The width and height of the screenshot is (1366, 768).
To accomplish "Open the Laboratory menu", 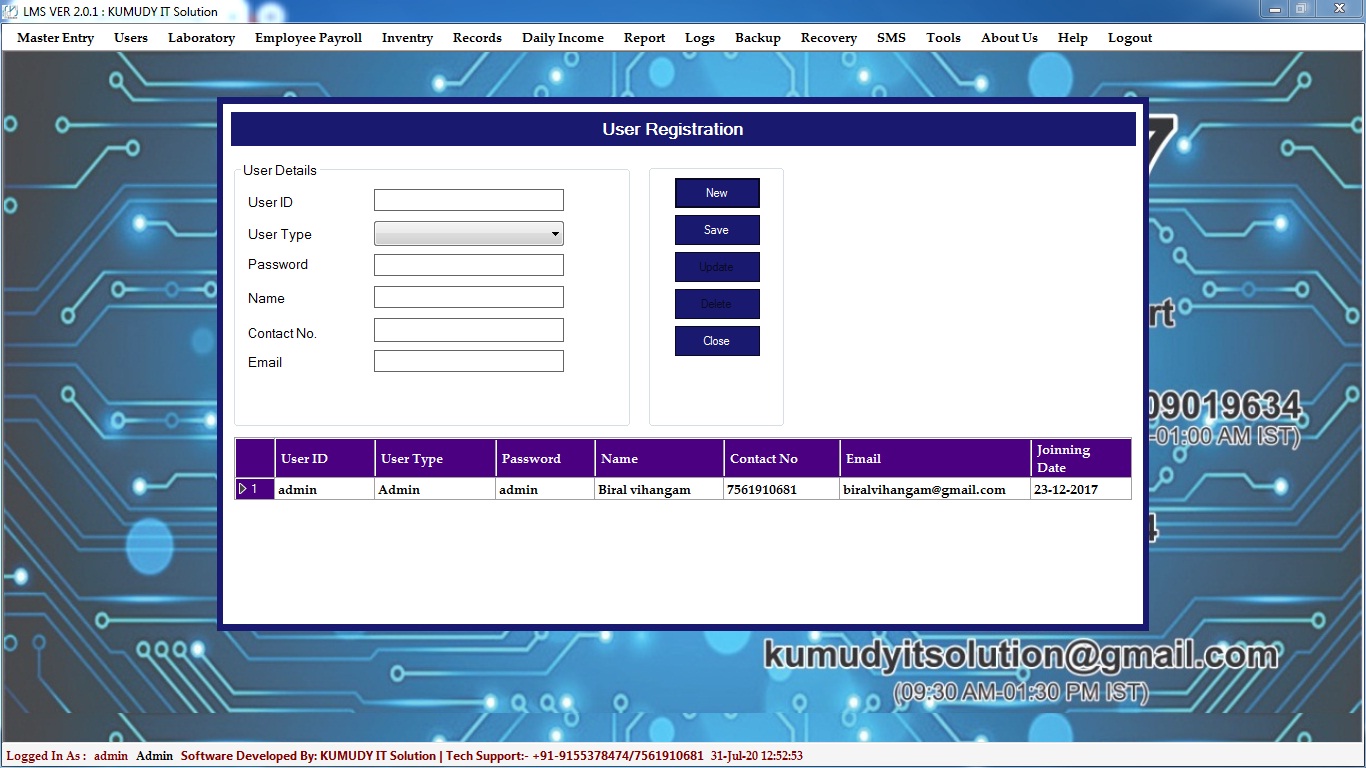I will click(x=201, y=38).
